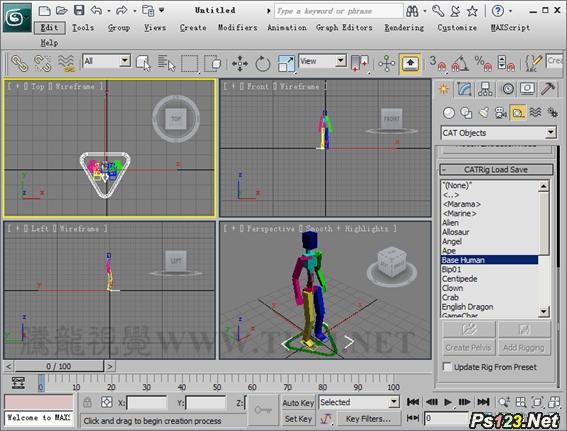Image resolution: width=567 pixels, height=431 pixels.
Task: Switch to the Create command panel tab
Action: pyautogui.click(x=444, y=89)
